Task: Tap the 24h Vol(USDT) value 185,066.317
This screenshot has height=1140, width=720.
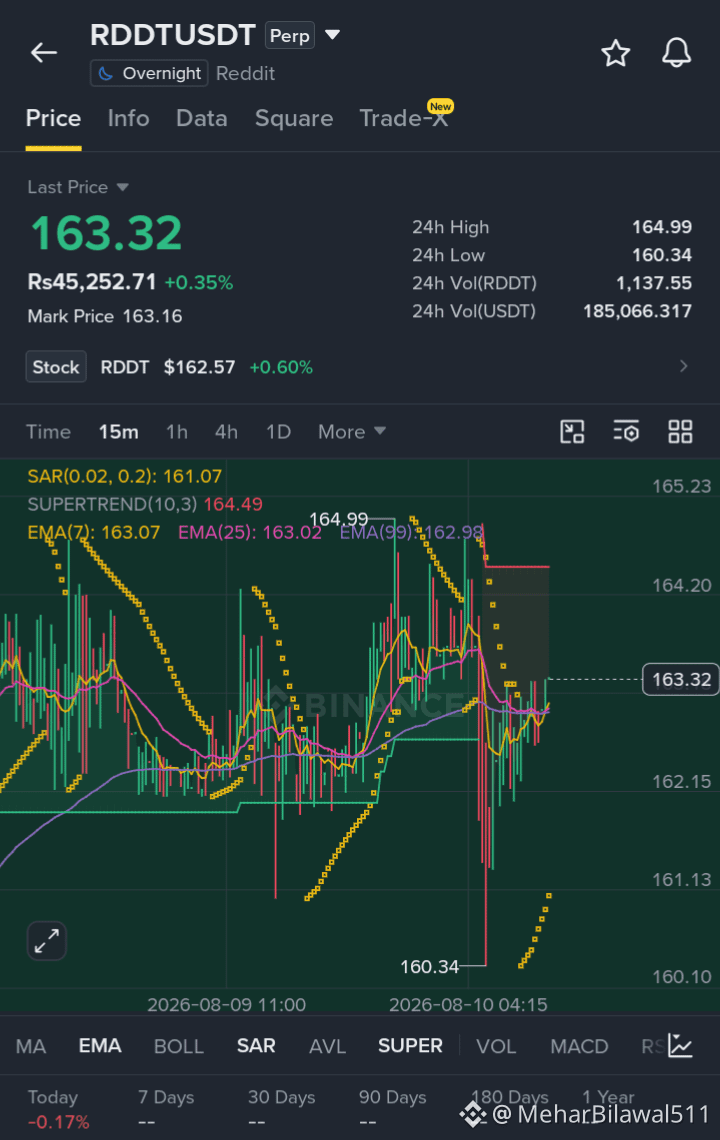Action: coord(637,311)
